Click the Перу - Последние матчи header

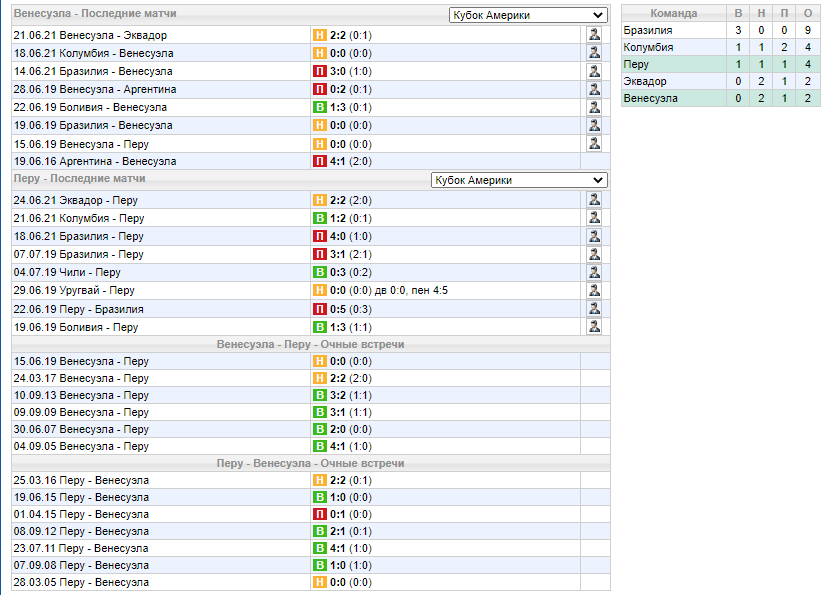pyautogui.click(x=80, y=178)
